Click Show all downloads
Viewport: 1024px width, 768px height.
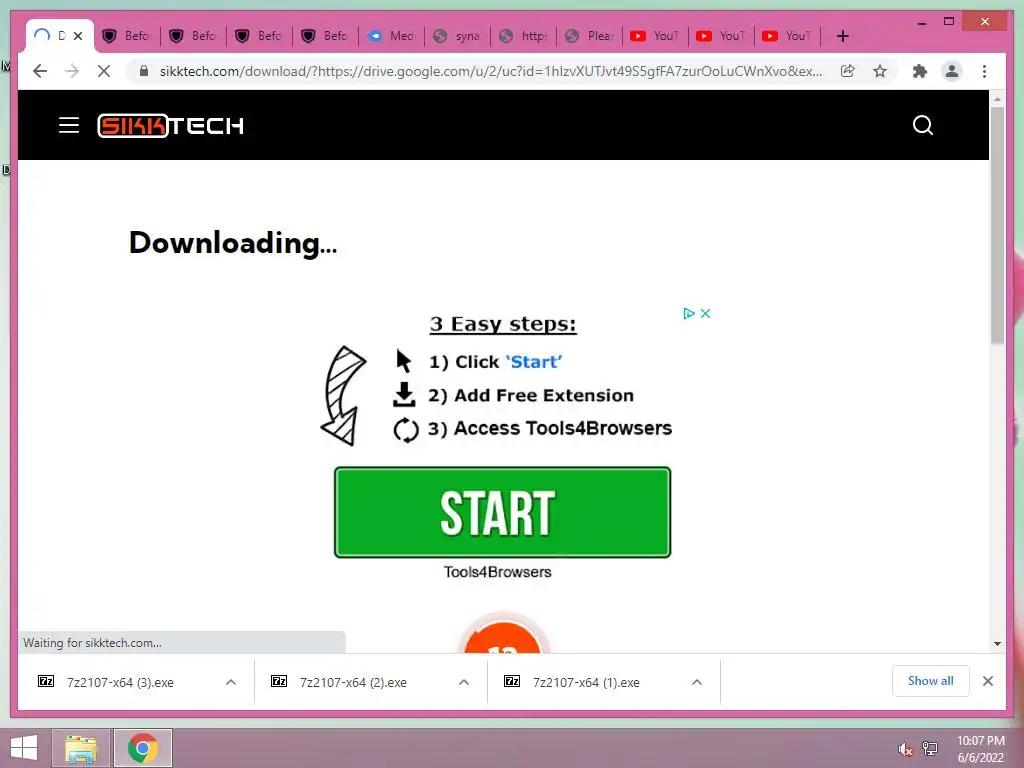coord(931,681)
